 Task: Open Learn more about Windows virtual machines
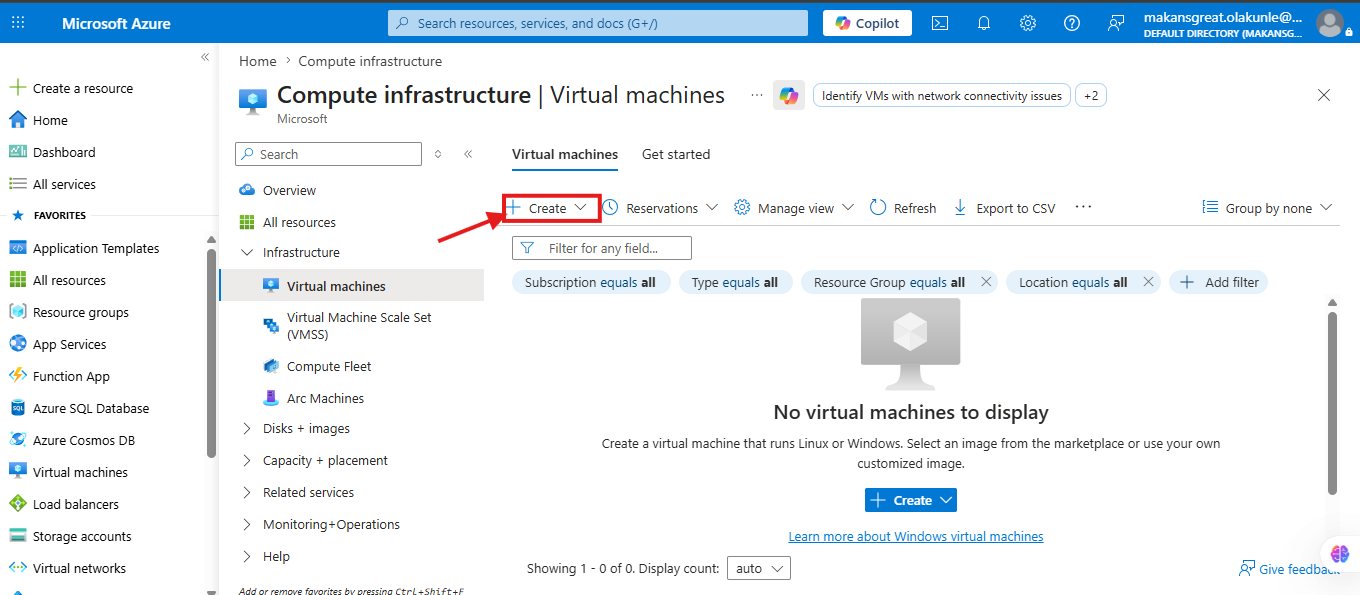(916, 537)
